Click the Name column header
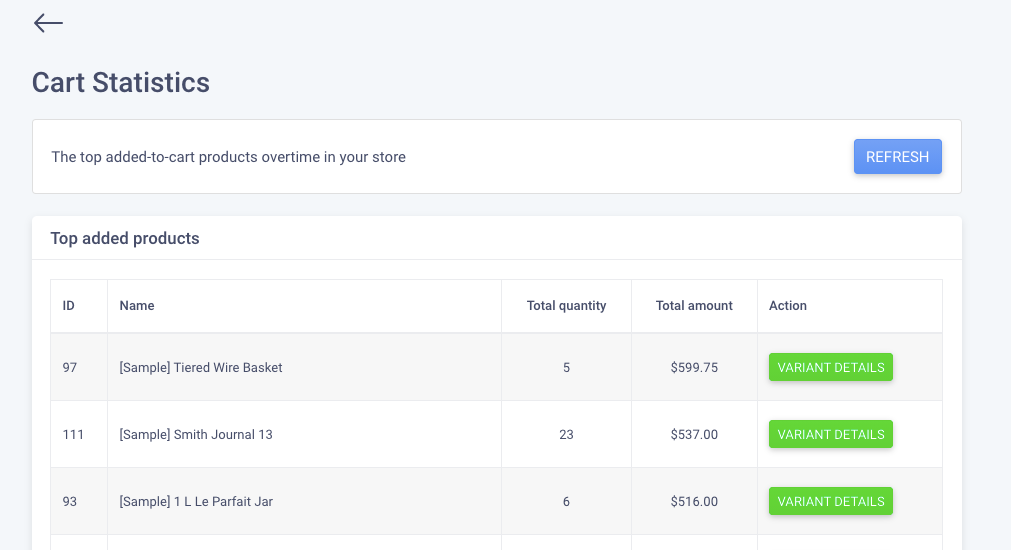Screen dimensions: 1011x550 coord(137,306)
